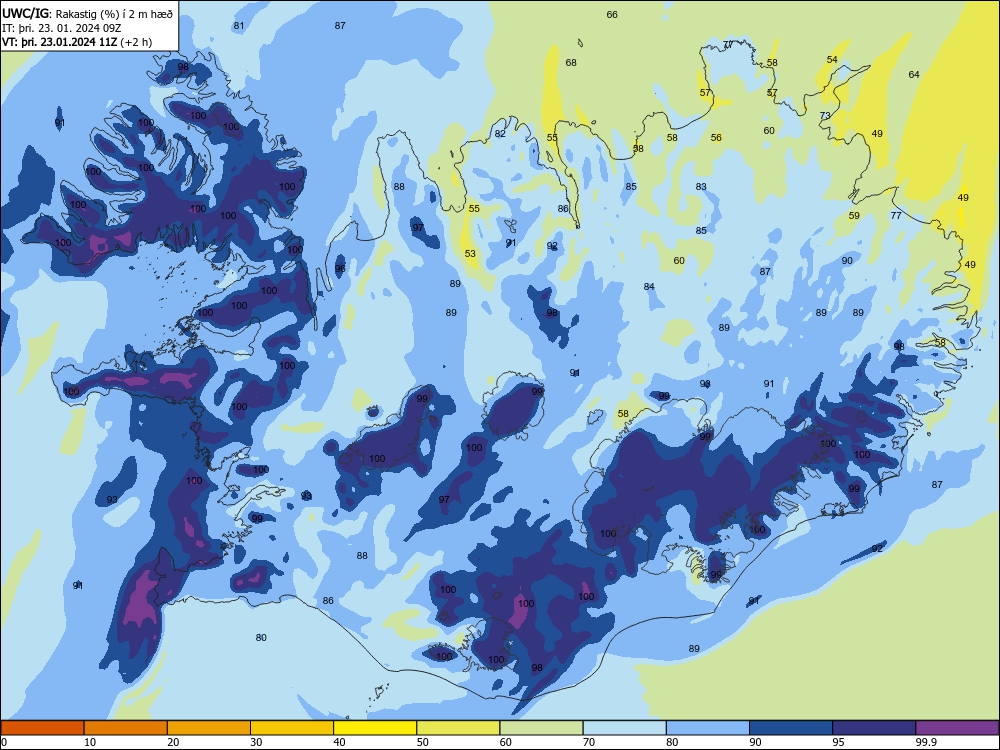The height and width of the screenshot is (750, 1000).
Task: Click the medium blue 80–90 legend swatch
Action: click(x=708, y=728)
